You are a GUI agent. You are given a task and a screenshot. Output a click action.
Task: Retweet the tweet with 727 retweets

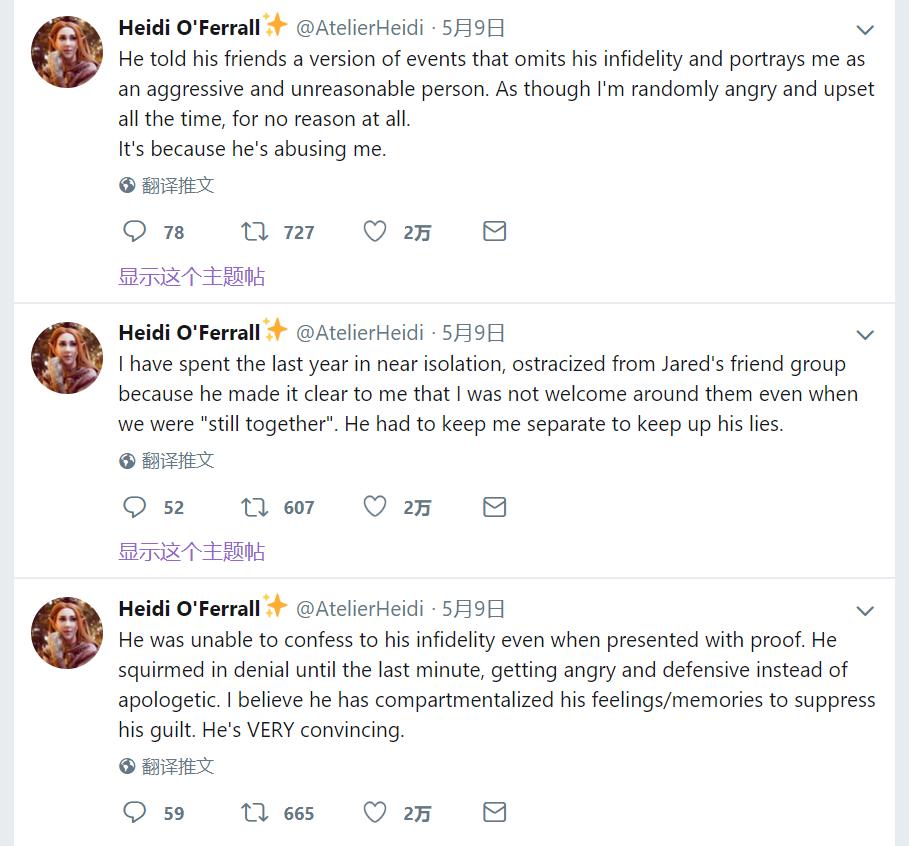point(255,232)
